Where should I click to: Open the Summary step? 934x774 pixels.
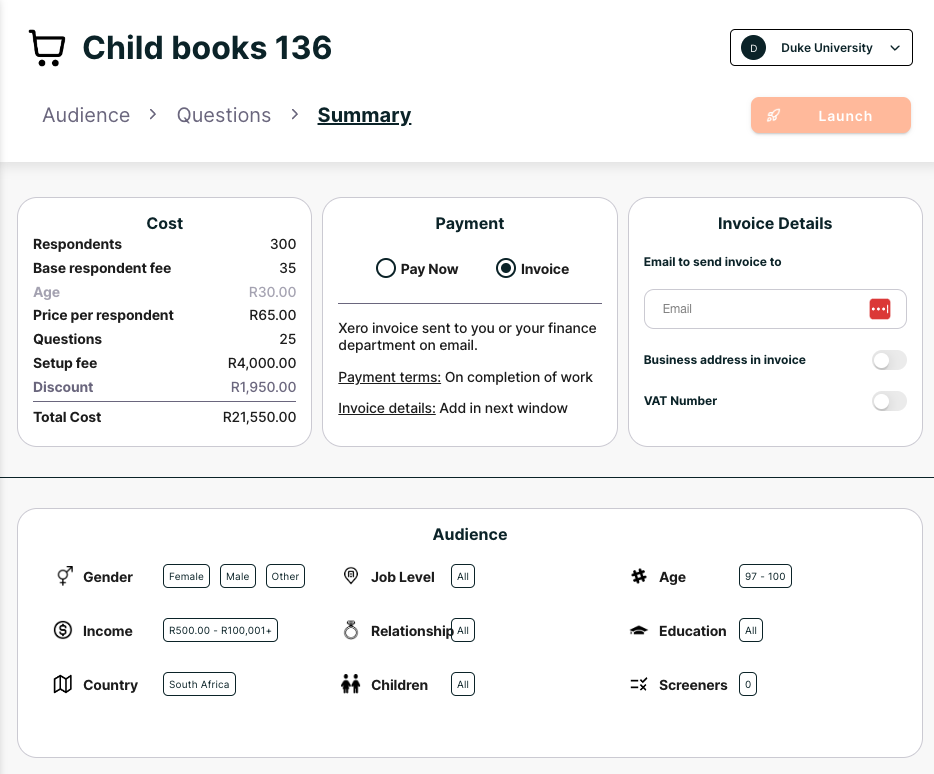[364, 115]
